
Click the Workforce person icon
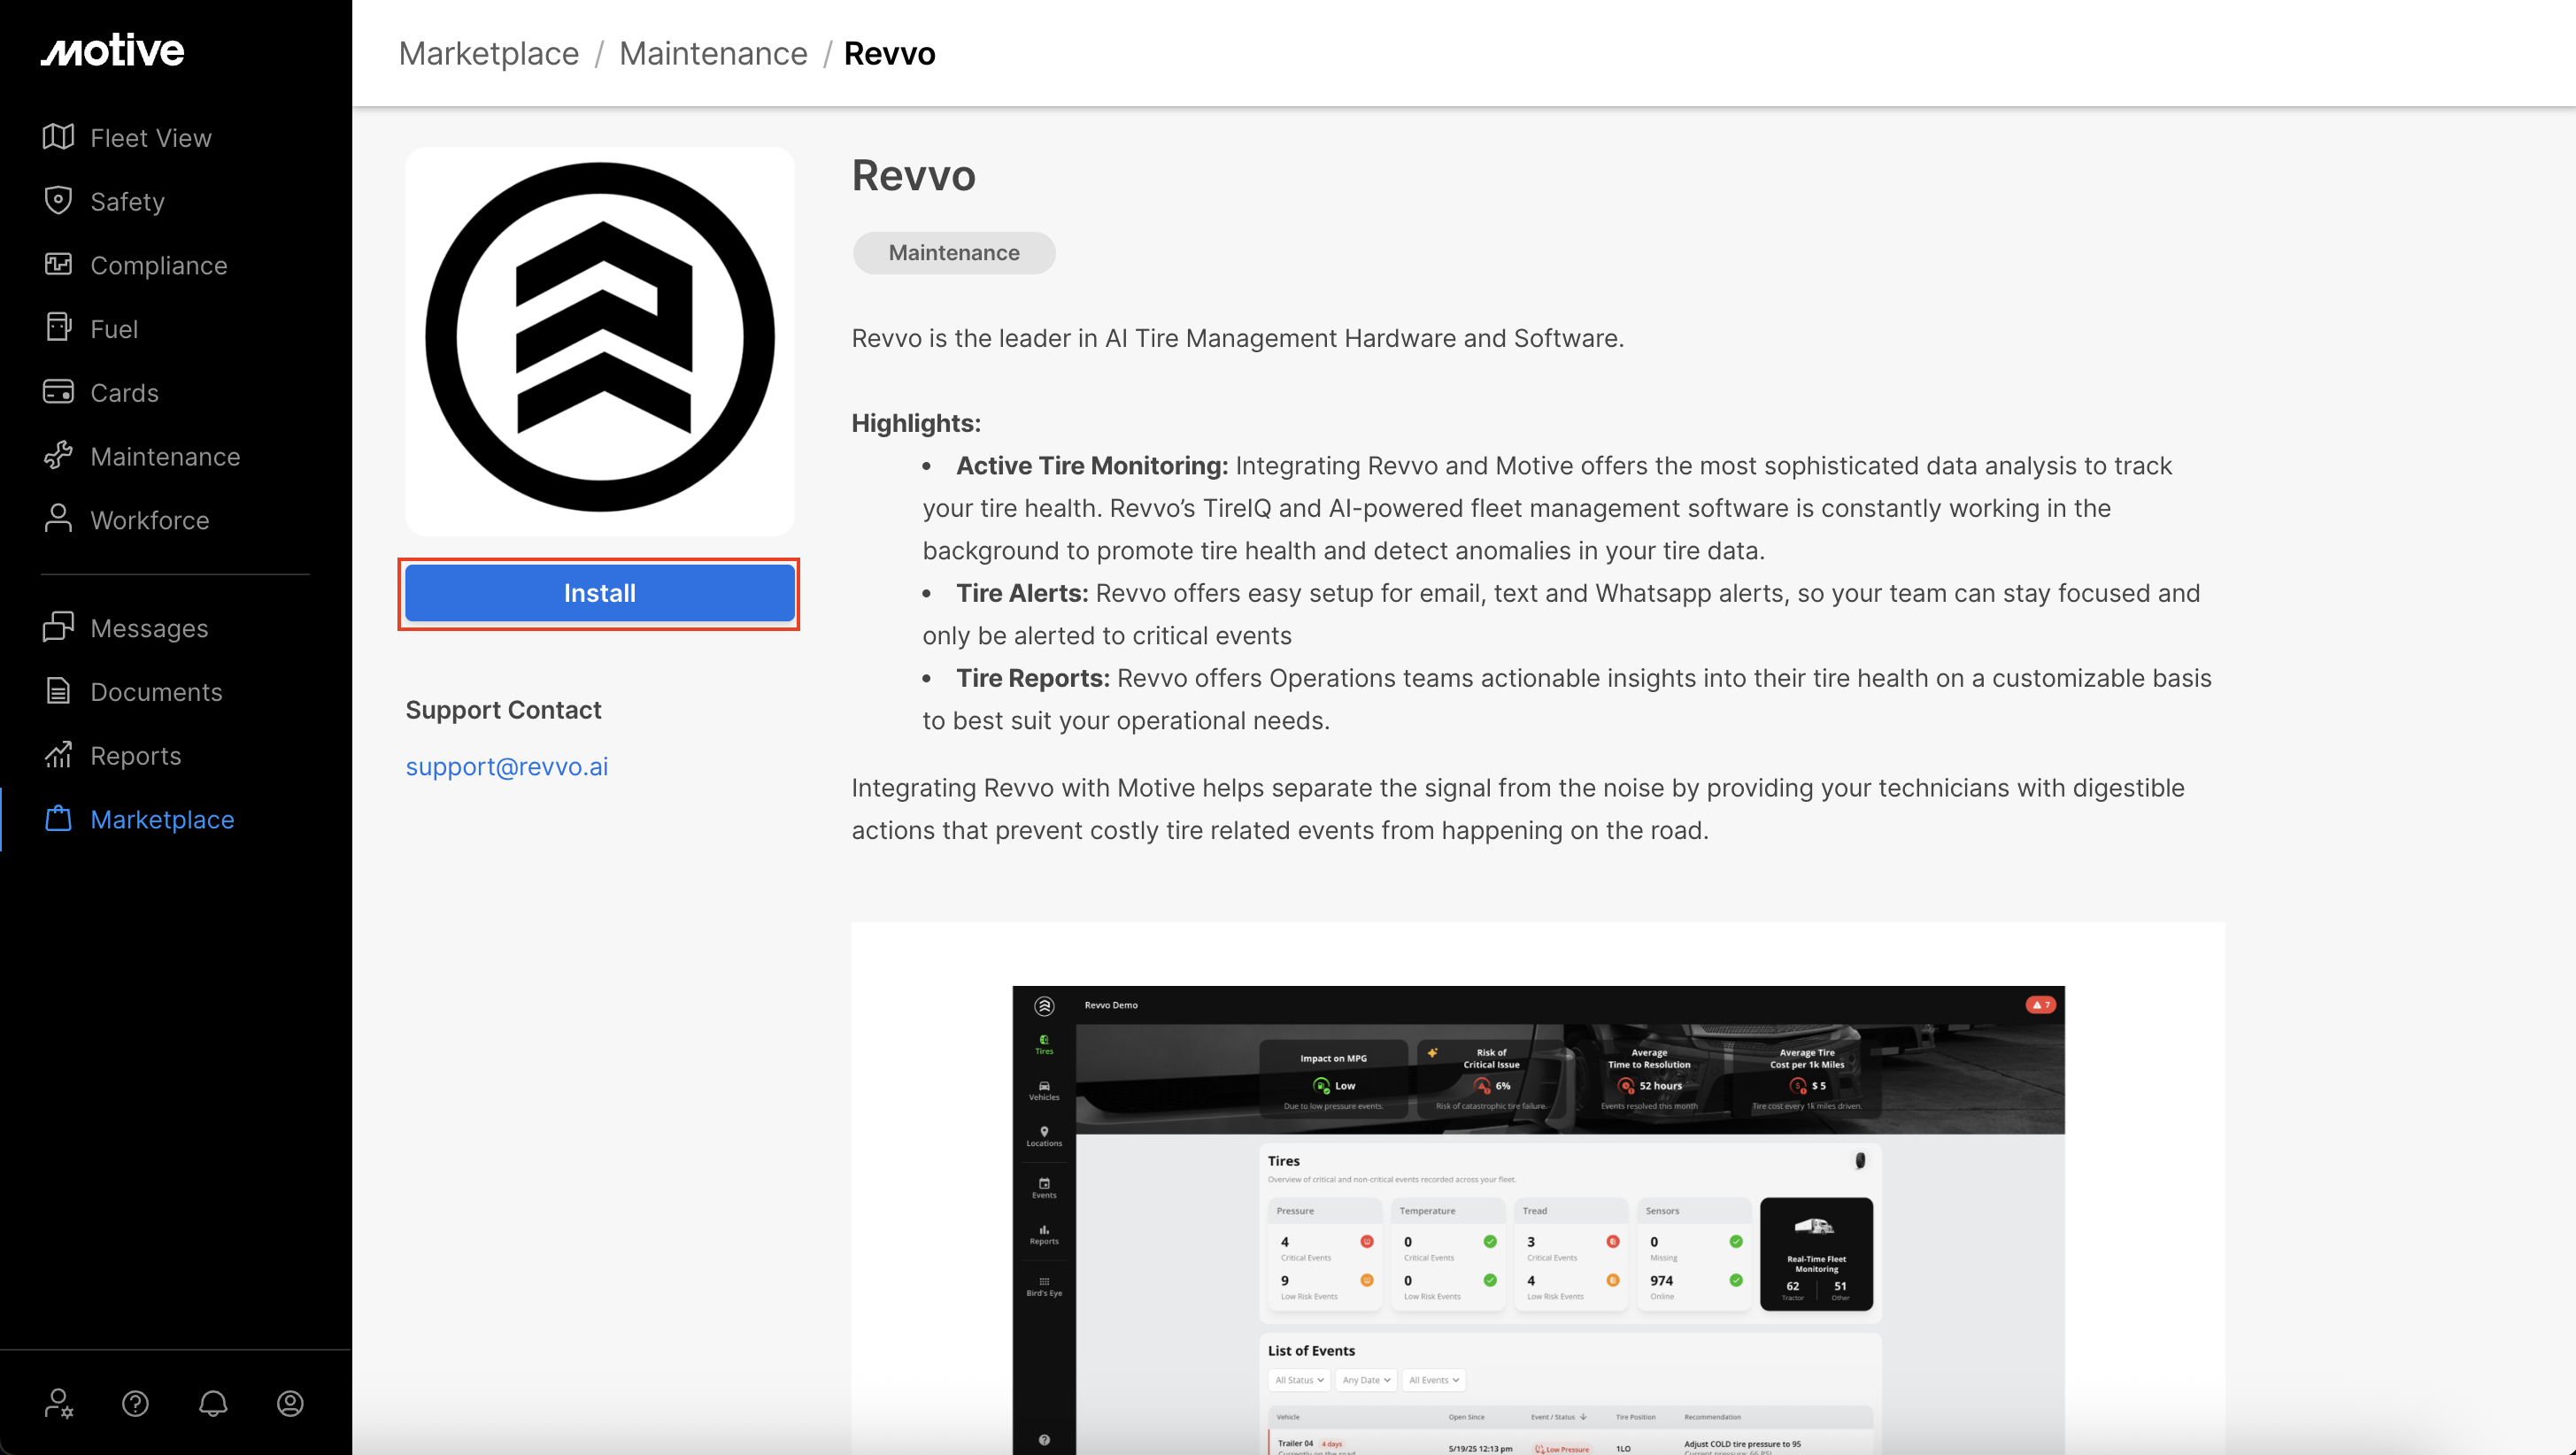58,519
